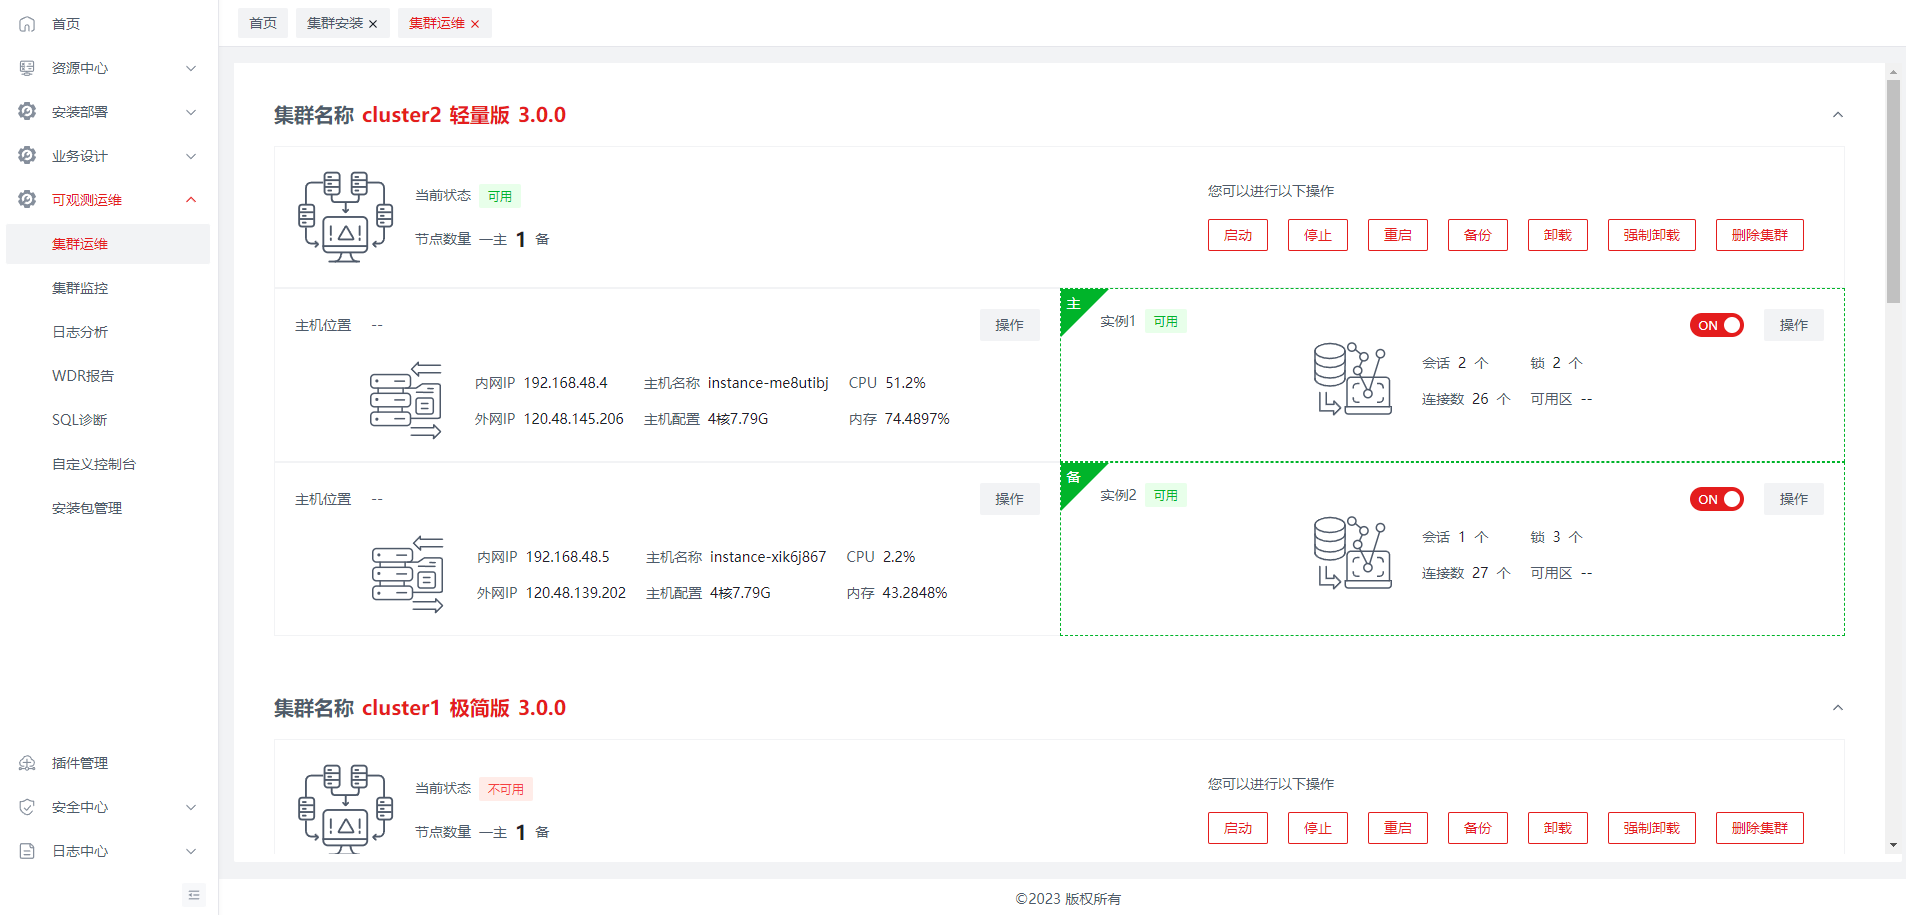Click the home icon in the sidebar
The height and width of the screenshot is (915, 1906).
point(27,24)
